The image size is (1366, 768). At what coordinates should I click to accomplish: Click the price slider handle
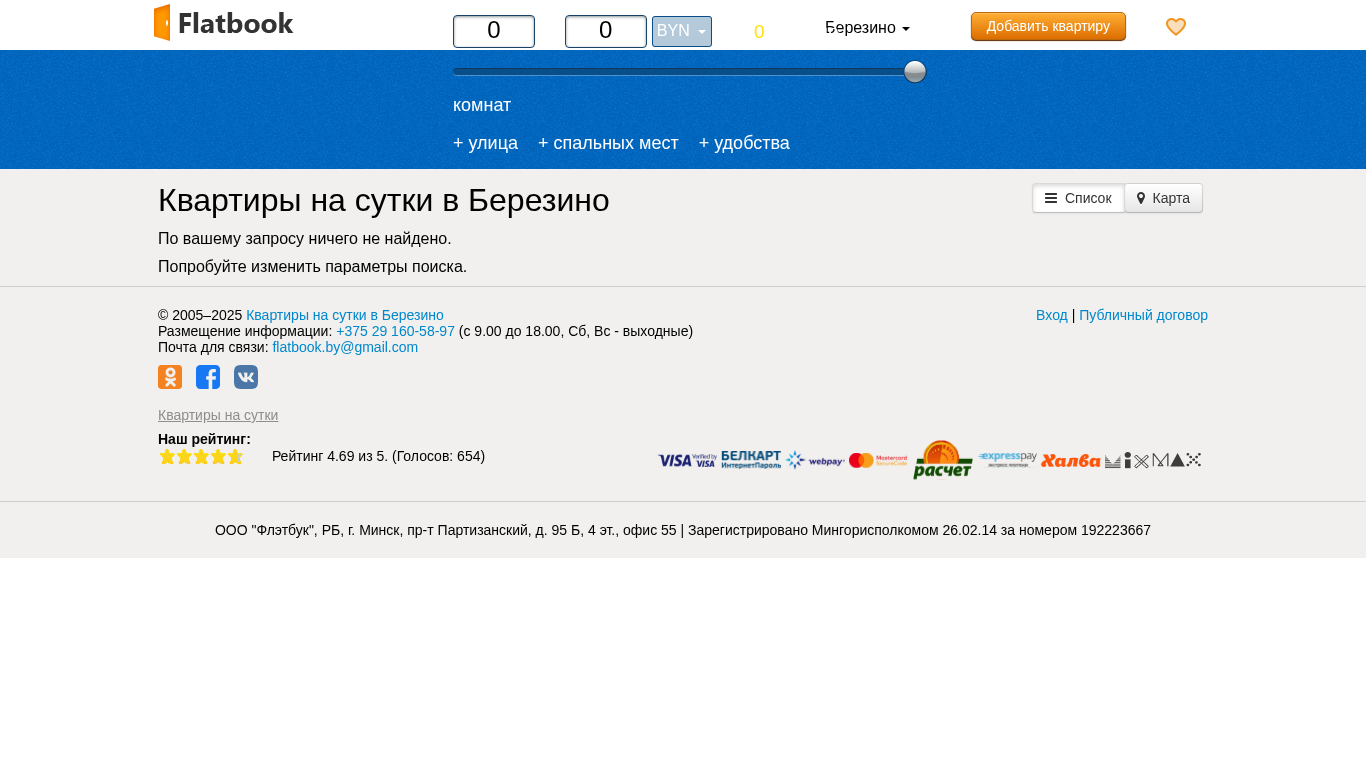[915, 72]
